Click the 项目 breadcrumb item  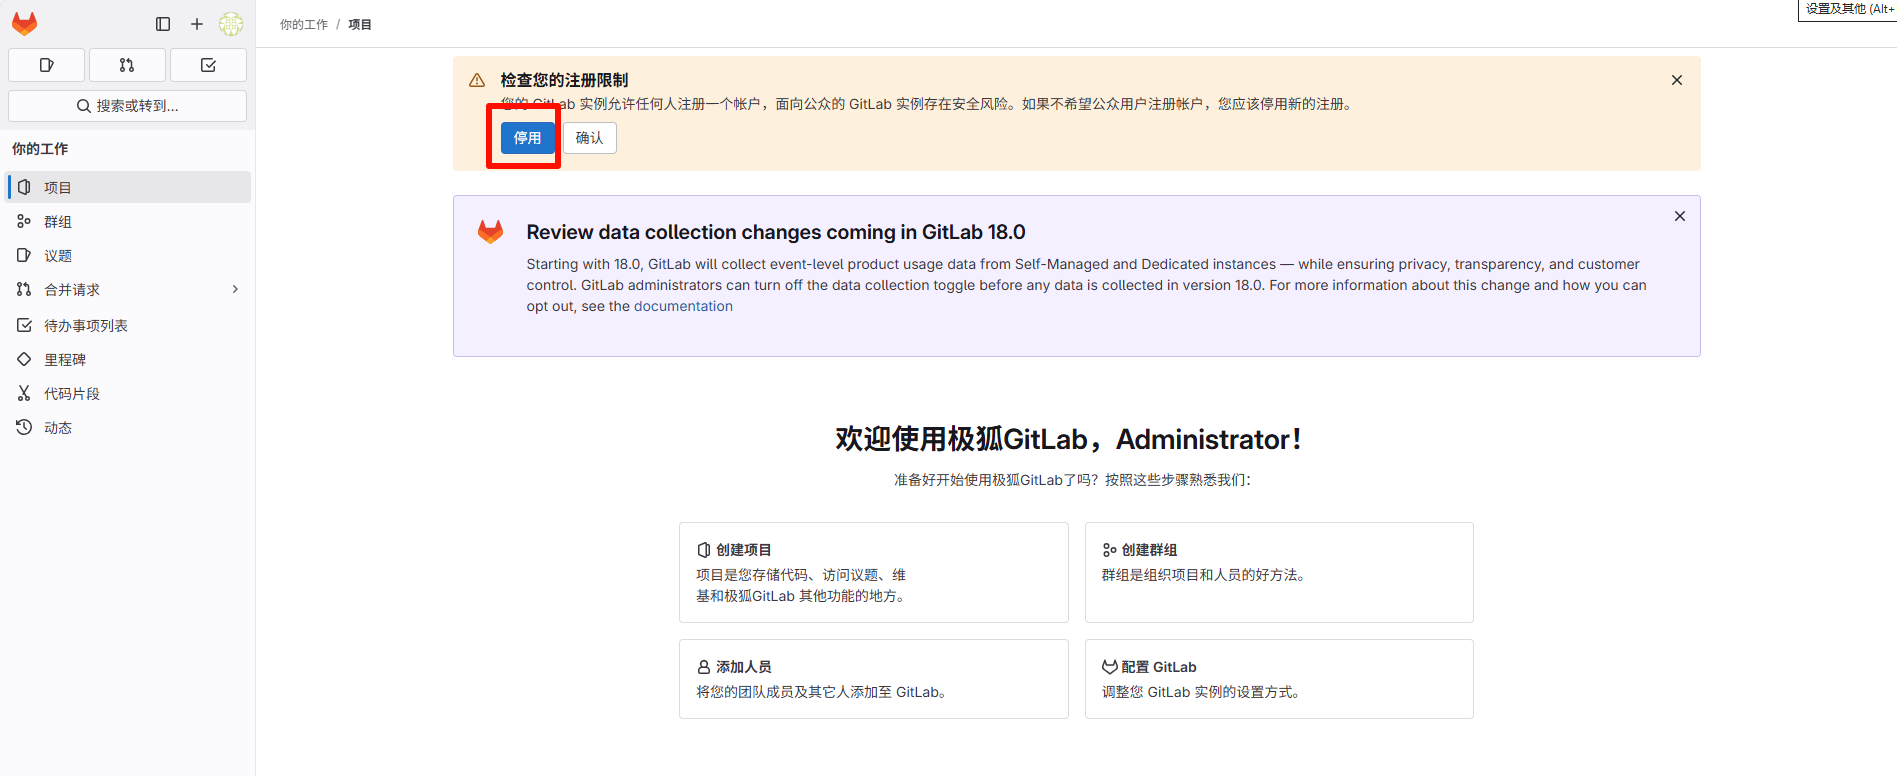[360, 24]
